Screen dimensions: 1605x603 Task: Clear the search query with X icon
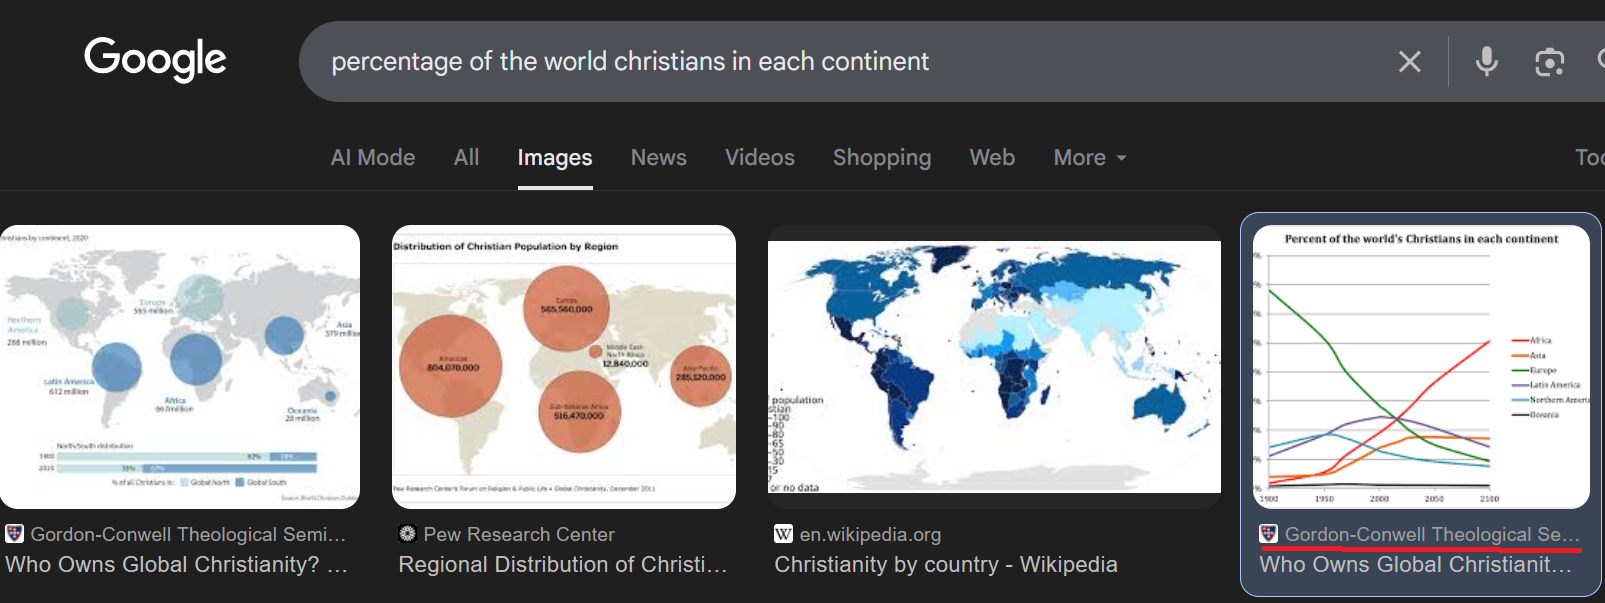pyautogui.click(x=1410, y=62)
